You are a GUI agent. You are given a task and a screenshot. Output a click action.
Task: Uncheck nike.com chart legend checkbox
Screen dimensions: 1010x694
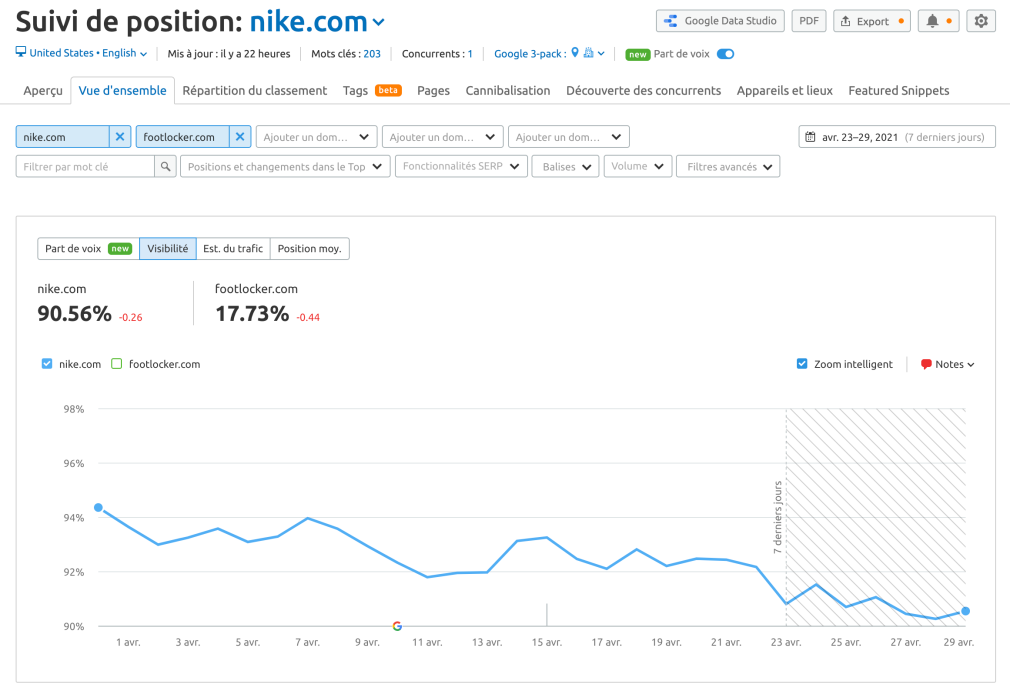point(47,363)
